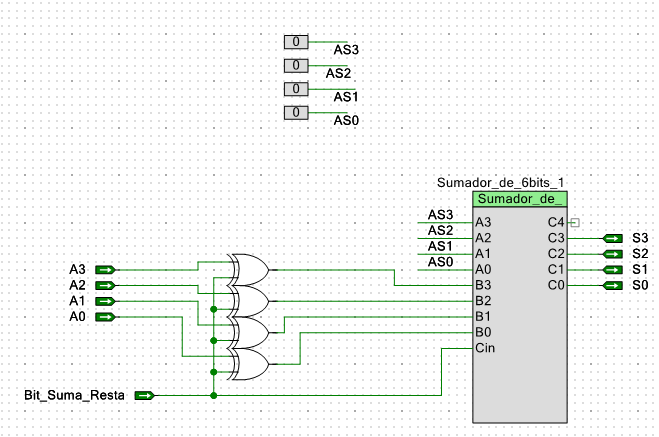This screenshot has width=659, height=437.
Task: Toggle the AS2 input bit value
Action: pos(296,66)
